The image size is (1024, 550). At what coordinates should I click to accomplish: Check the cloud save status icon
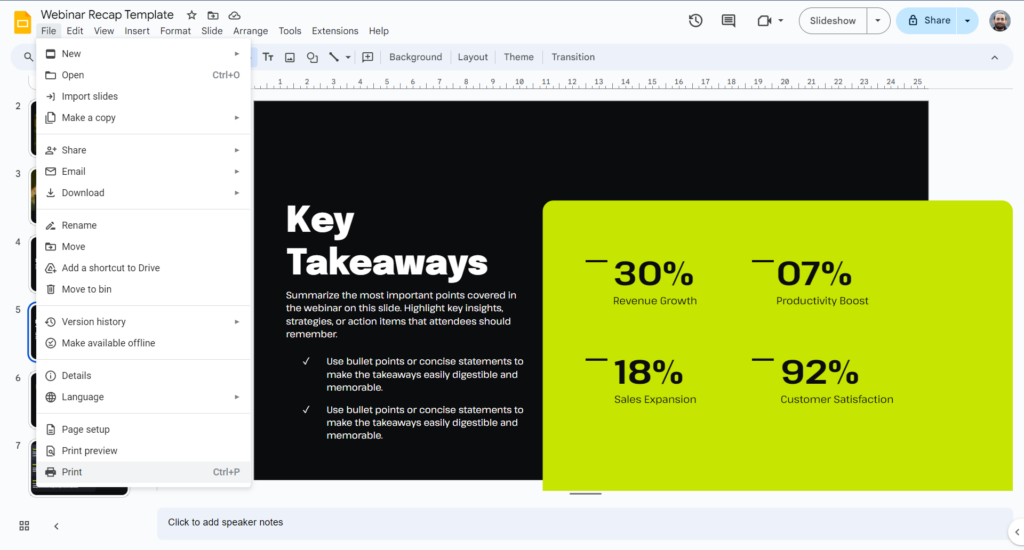point(234,15)
